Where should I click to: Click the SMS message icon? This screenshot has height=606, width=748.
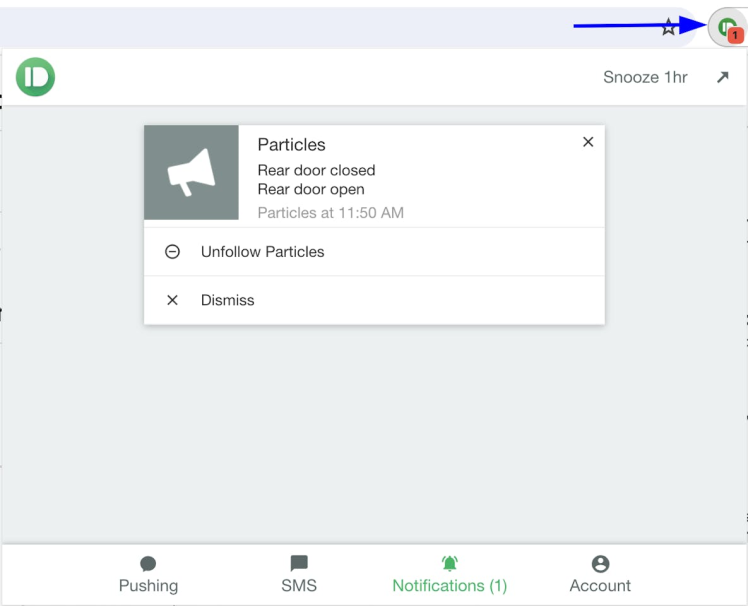pos(299,564)
